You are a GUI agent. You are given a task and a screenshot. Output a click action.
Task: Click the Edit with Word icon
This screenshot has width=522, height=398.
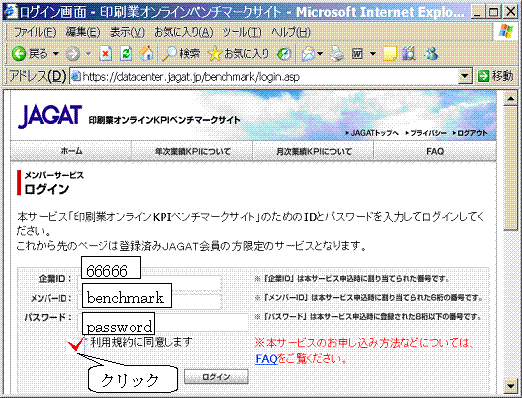357,54
